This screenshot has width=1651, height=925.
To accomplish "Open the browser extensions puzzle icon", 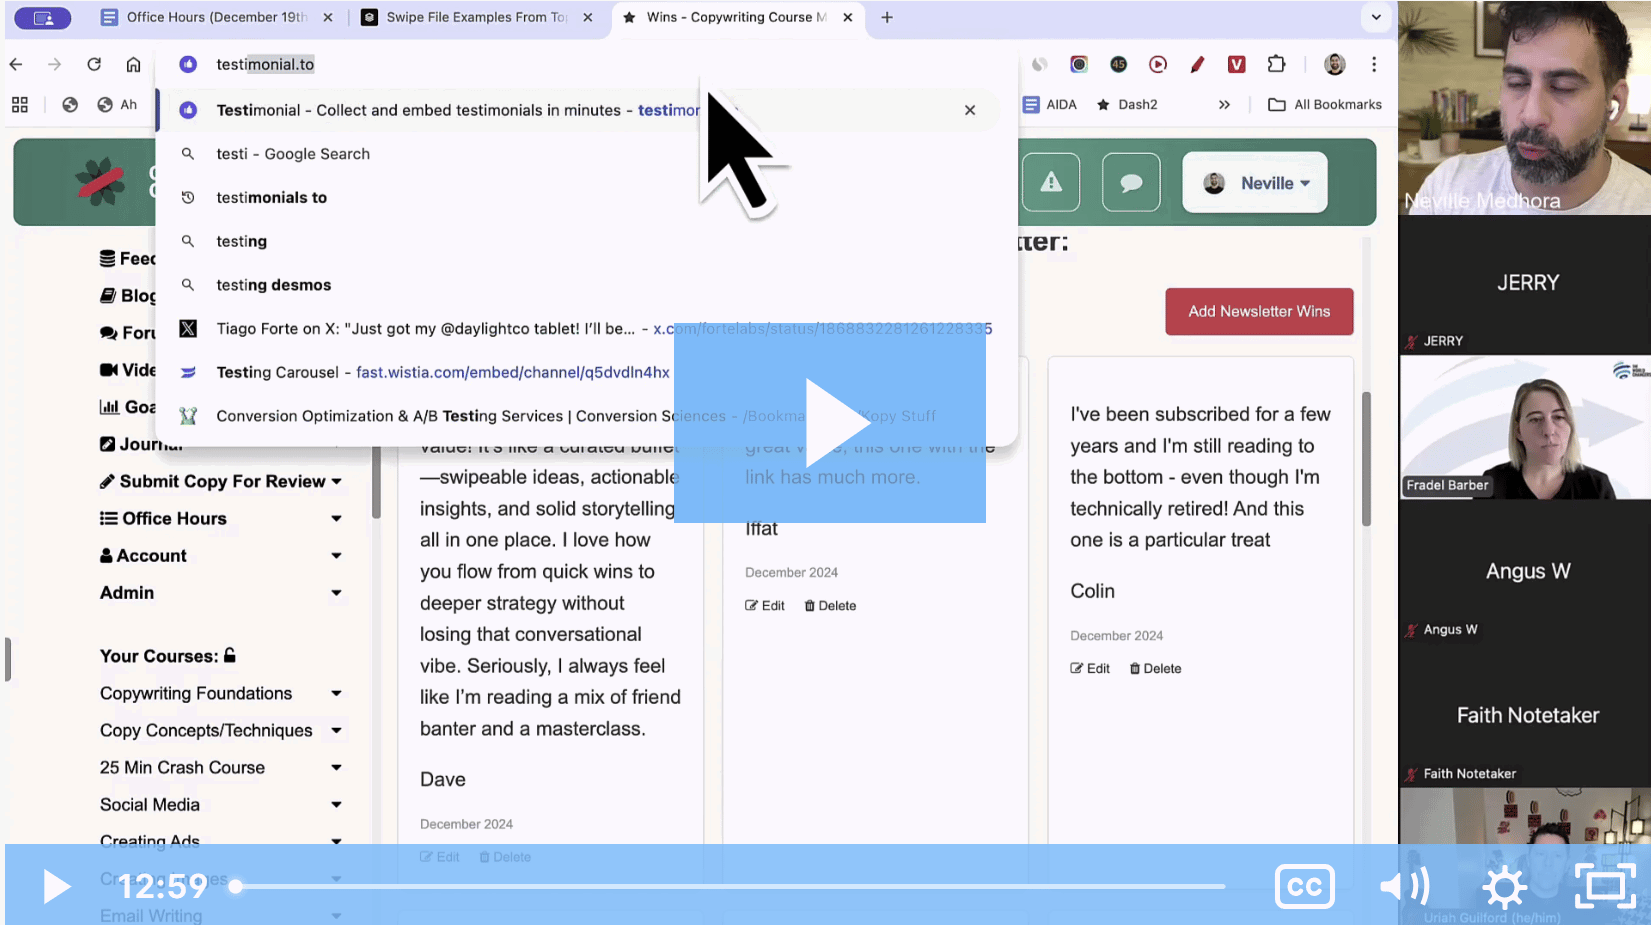I will pyautogui.click(x=1276, y=64).
